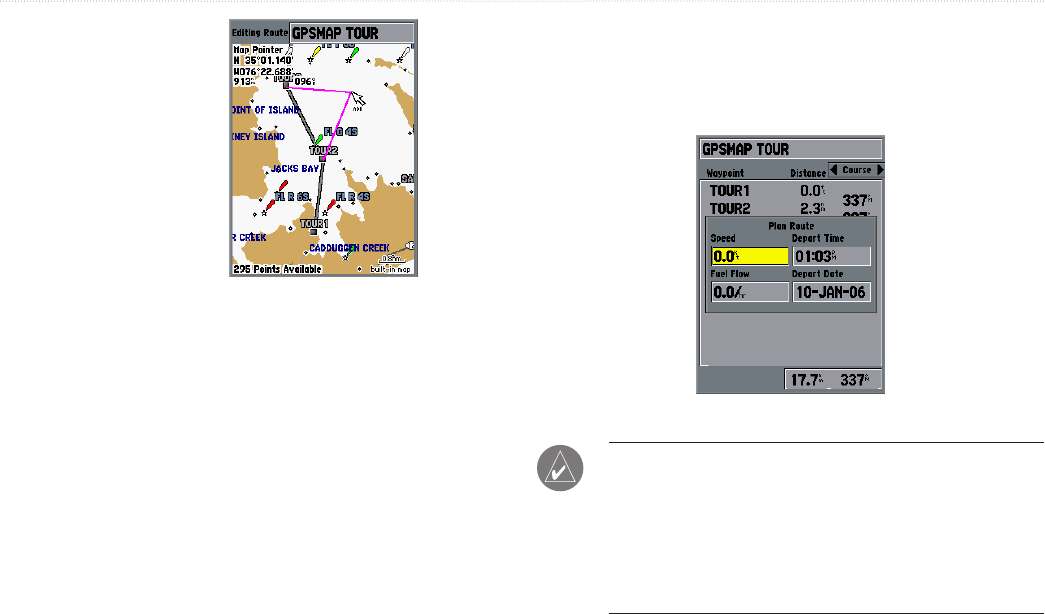1045x614 pixels.
Task: Select the highlighted Speed field
Action: pyautogui.click(x=750, y=256)
